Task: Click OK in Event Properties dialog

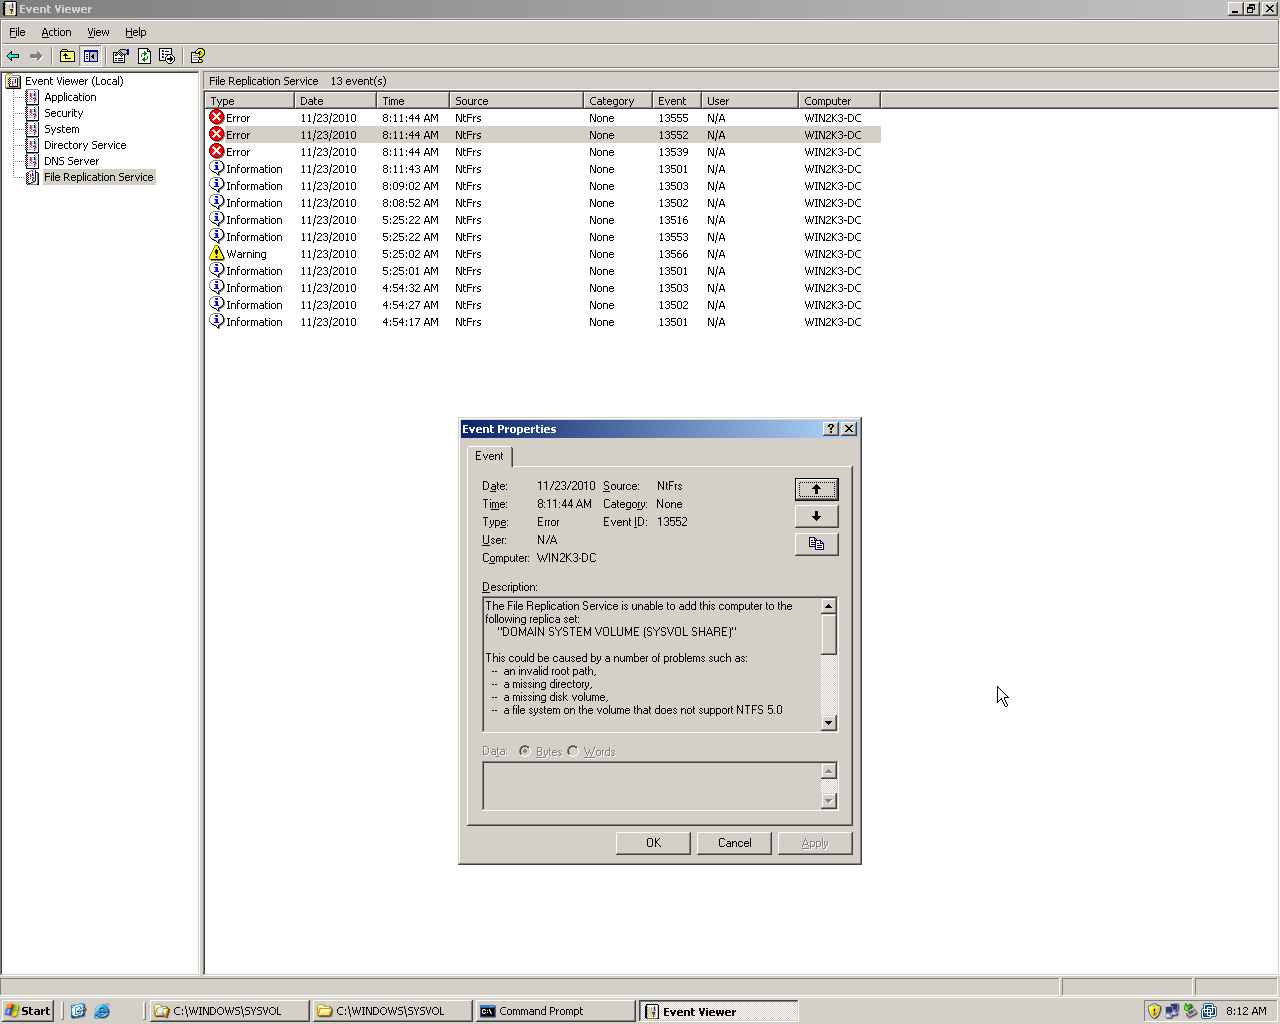Action: [x=653, y=843]
